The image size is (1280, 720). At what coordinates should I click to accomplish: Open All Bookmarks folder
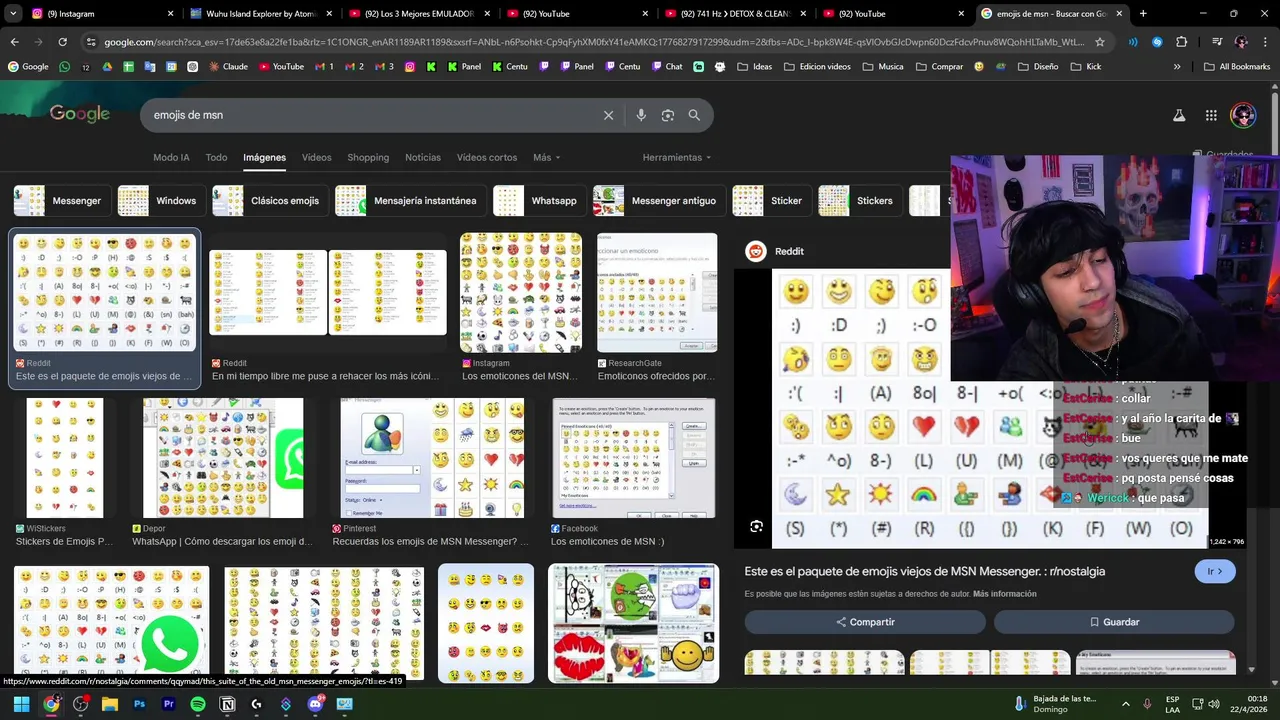coord(1237,66)
